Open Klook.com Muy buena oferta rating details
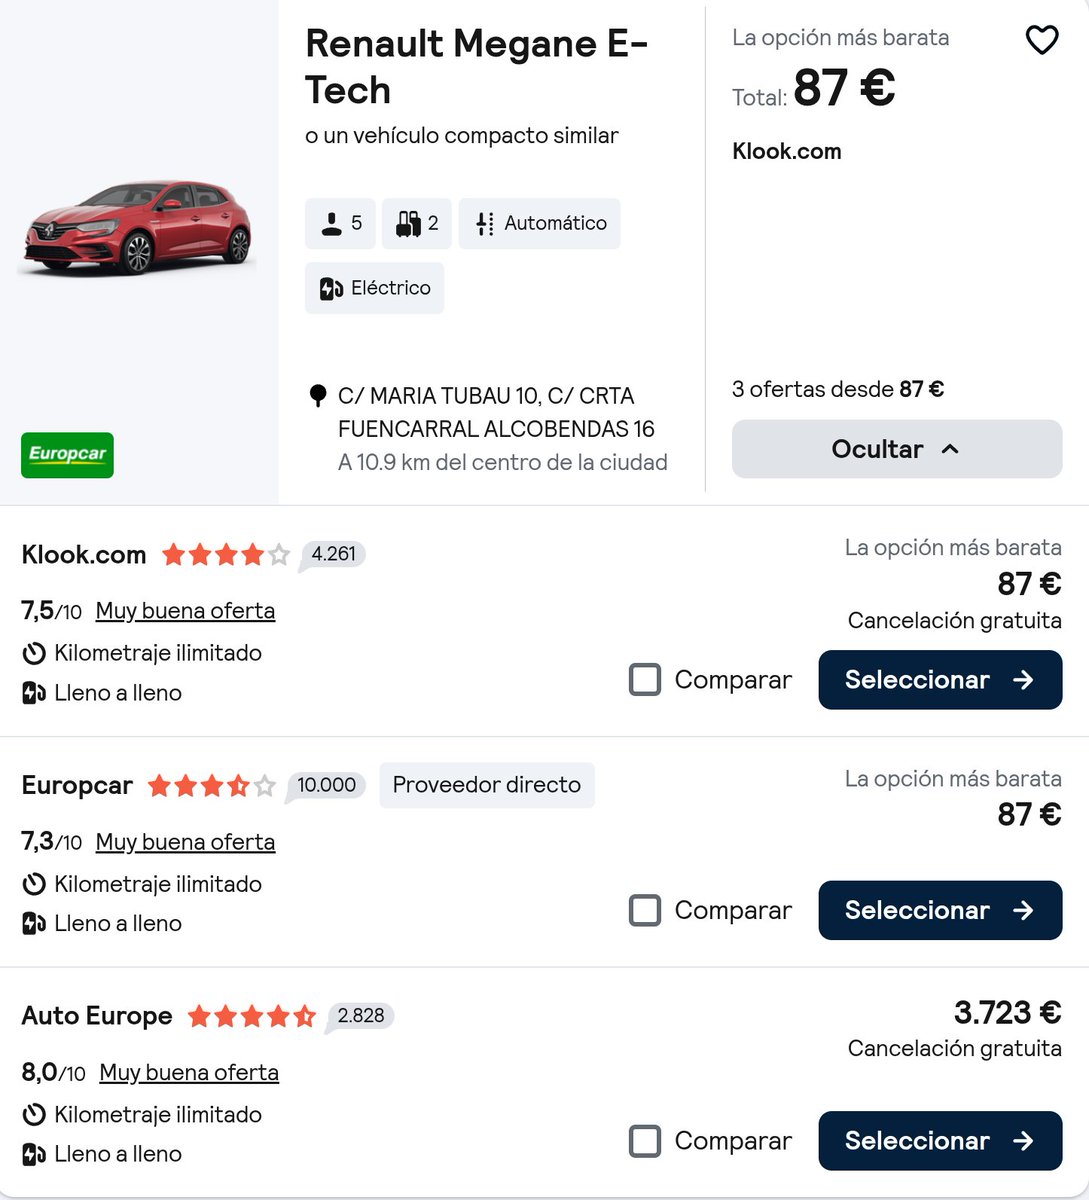This screenshot has height=1200, width=1089. pyautogui.click(x=185, y=611)
